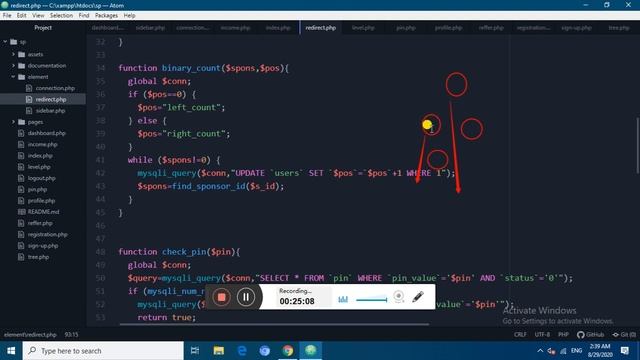Open income.php from the project tree
Screen dimensions: 640x360
(x=42, y=144)
